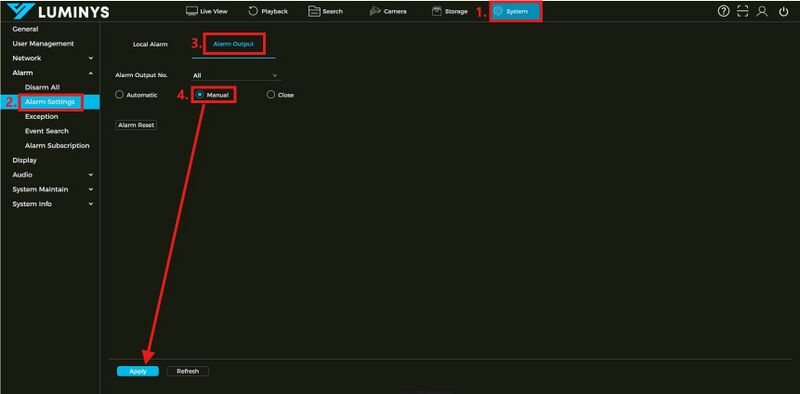Screen dimensions: 800x394
Task: Click the Alarm Reset button
Action: tap(136, 125)
